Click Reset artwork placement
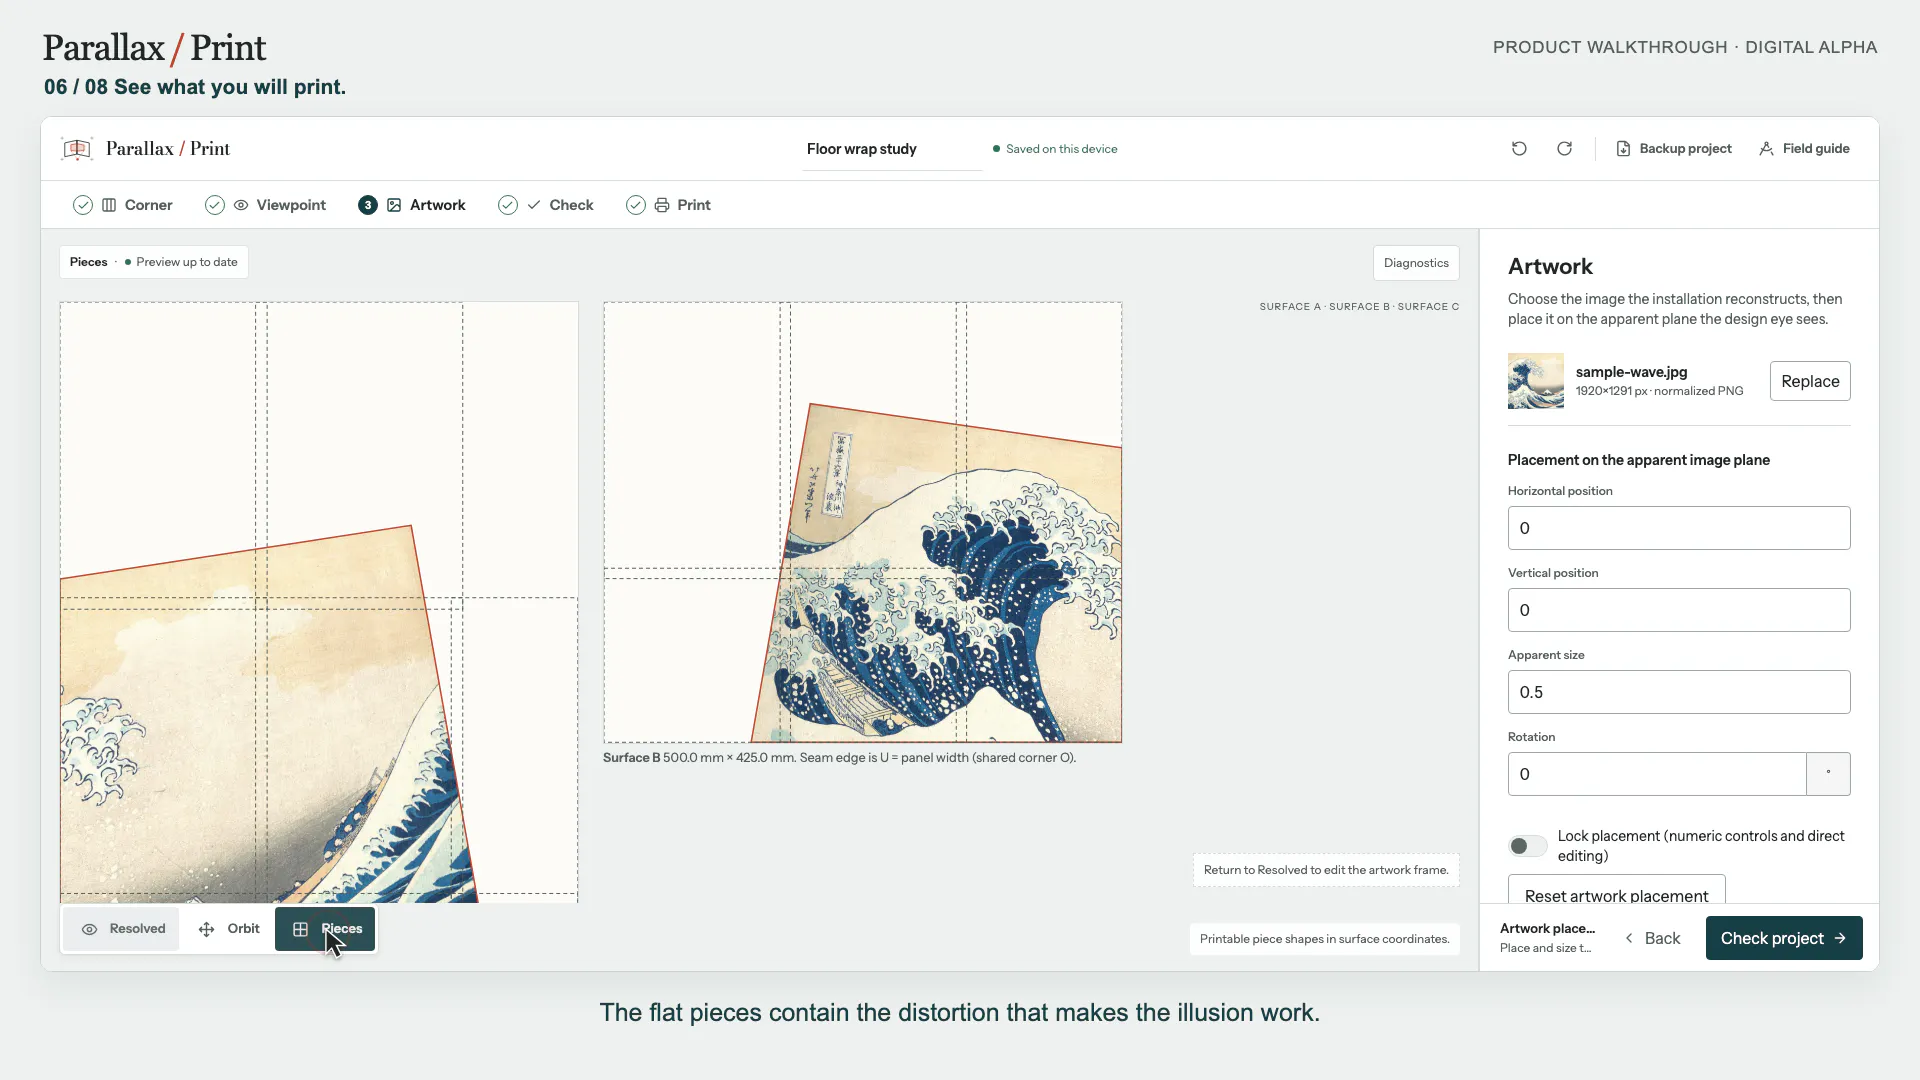 click(x=1616, y=890)
